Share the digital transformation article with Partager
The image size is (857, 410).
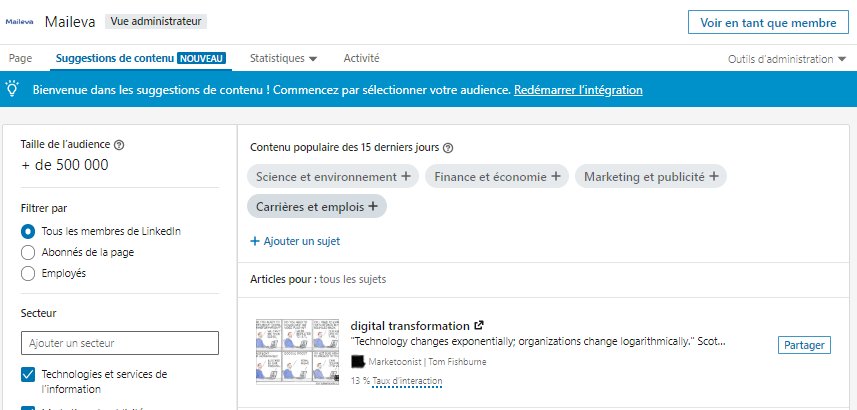pos(804,345)
